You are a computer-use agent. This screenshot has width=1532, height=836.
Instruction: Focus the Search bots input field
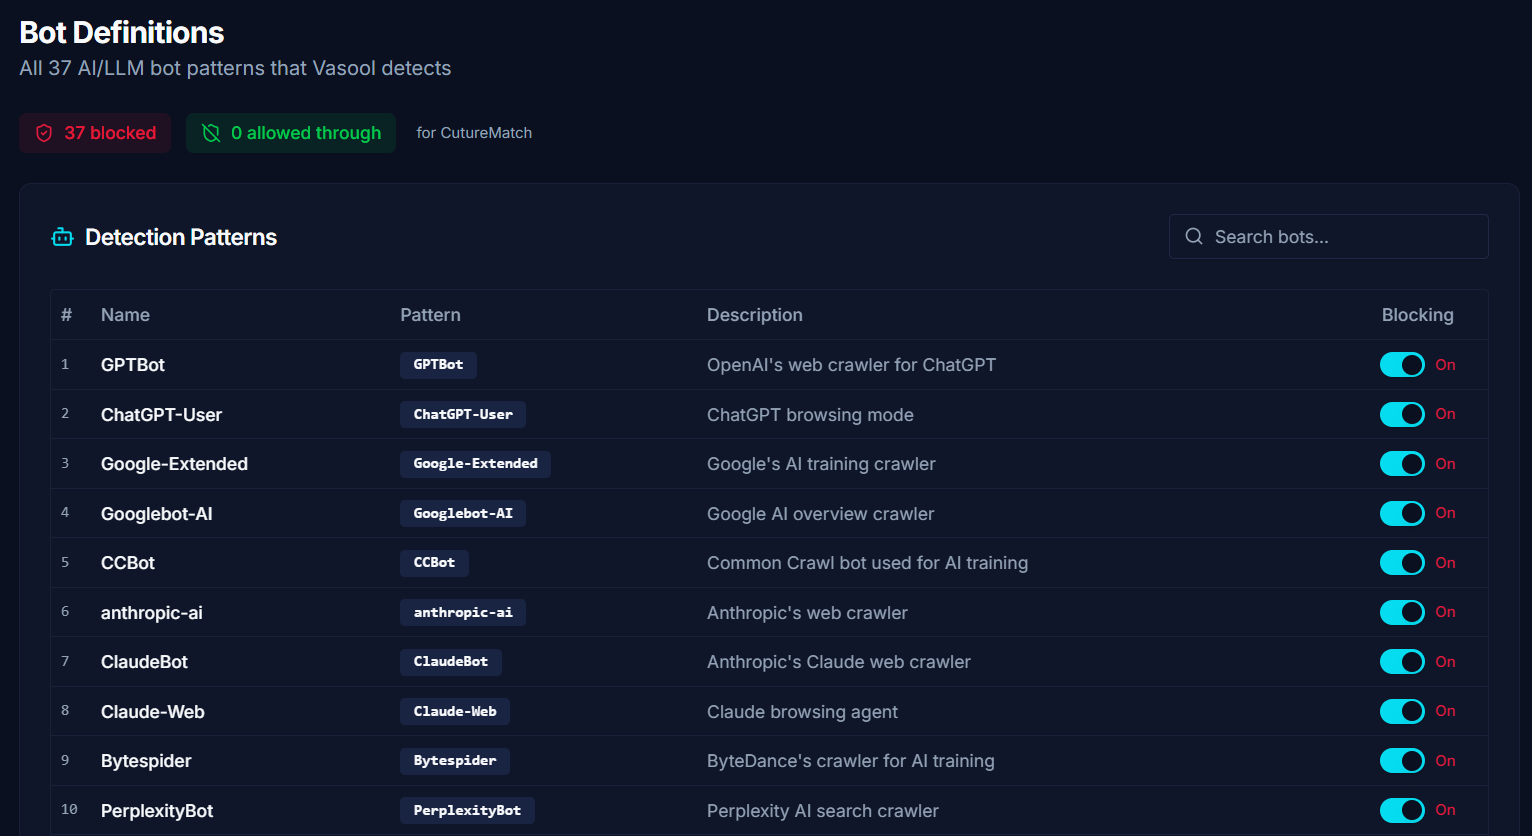click(x=1328, y=237)
